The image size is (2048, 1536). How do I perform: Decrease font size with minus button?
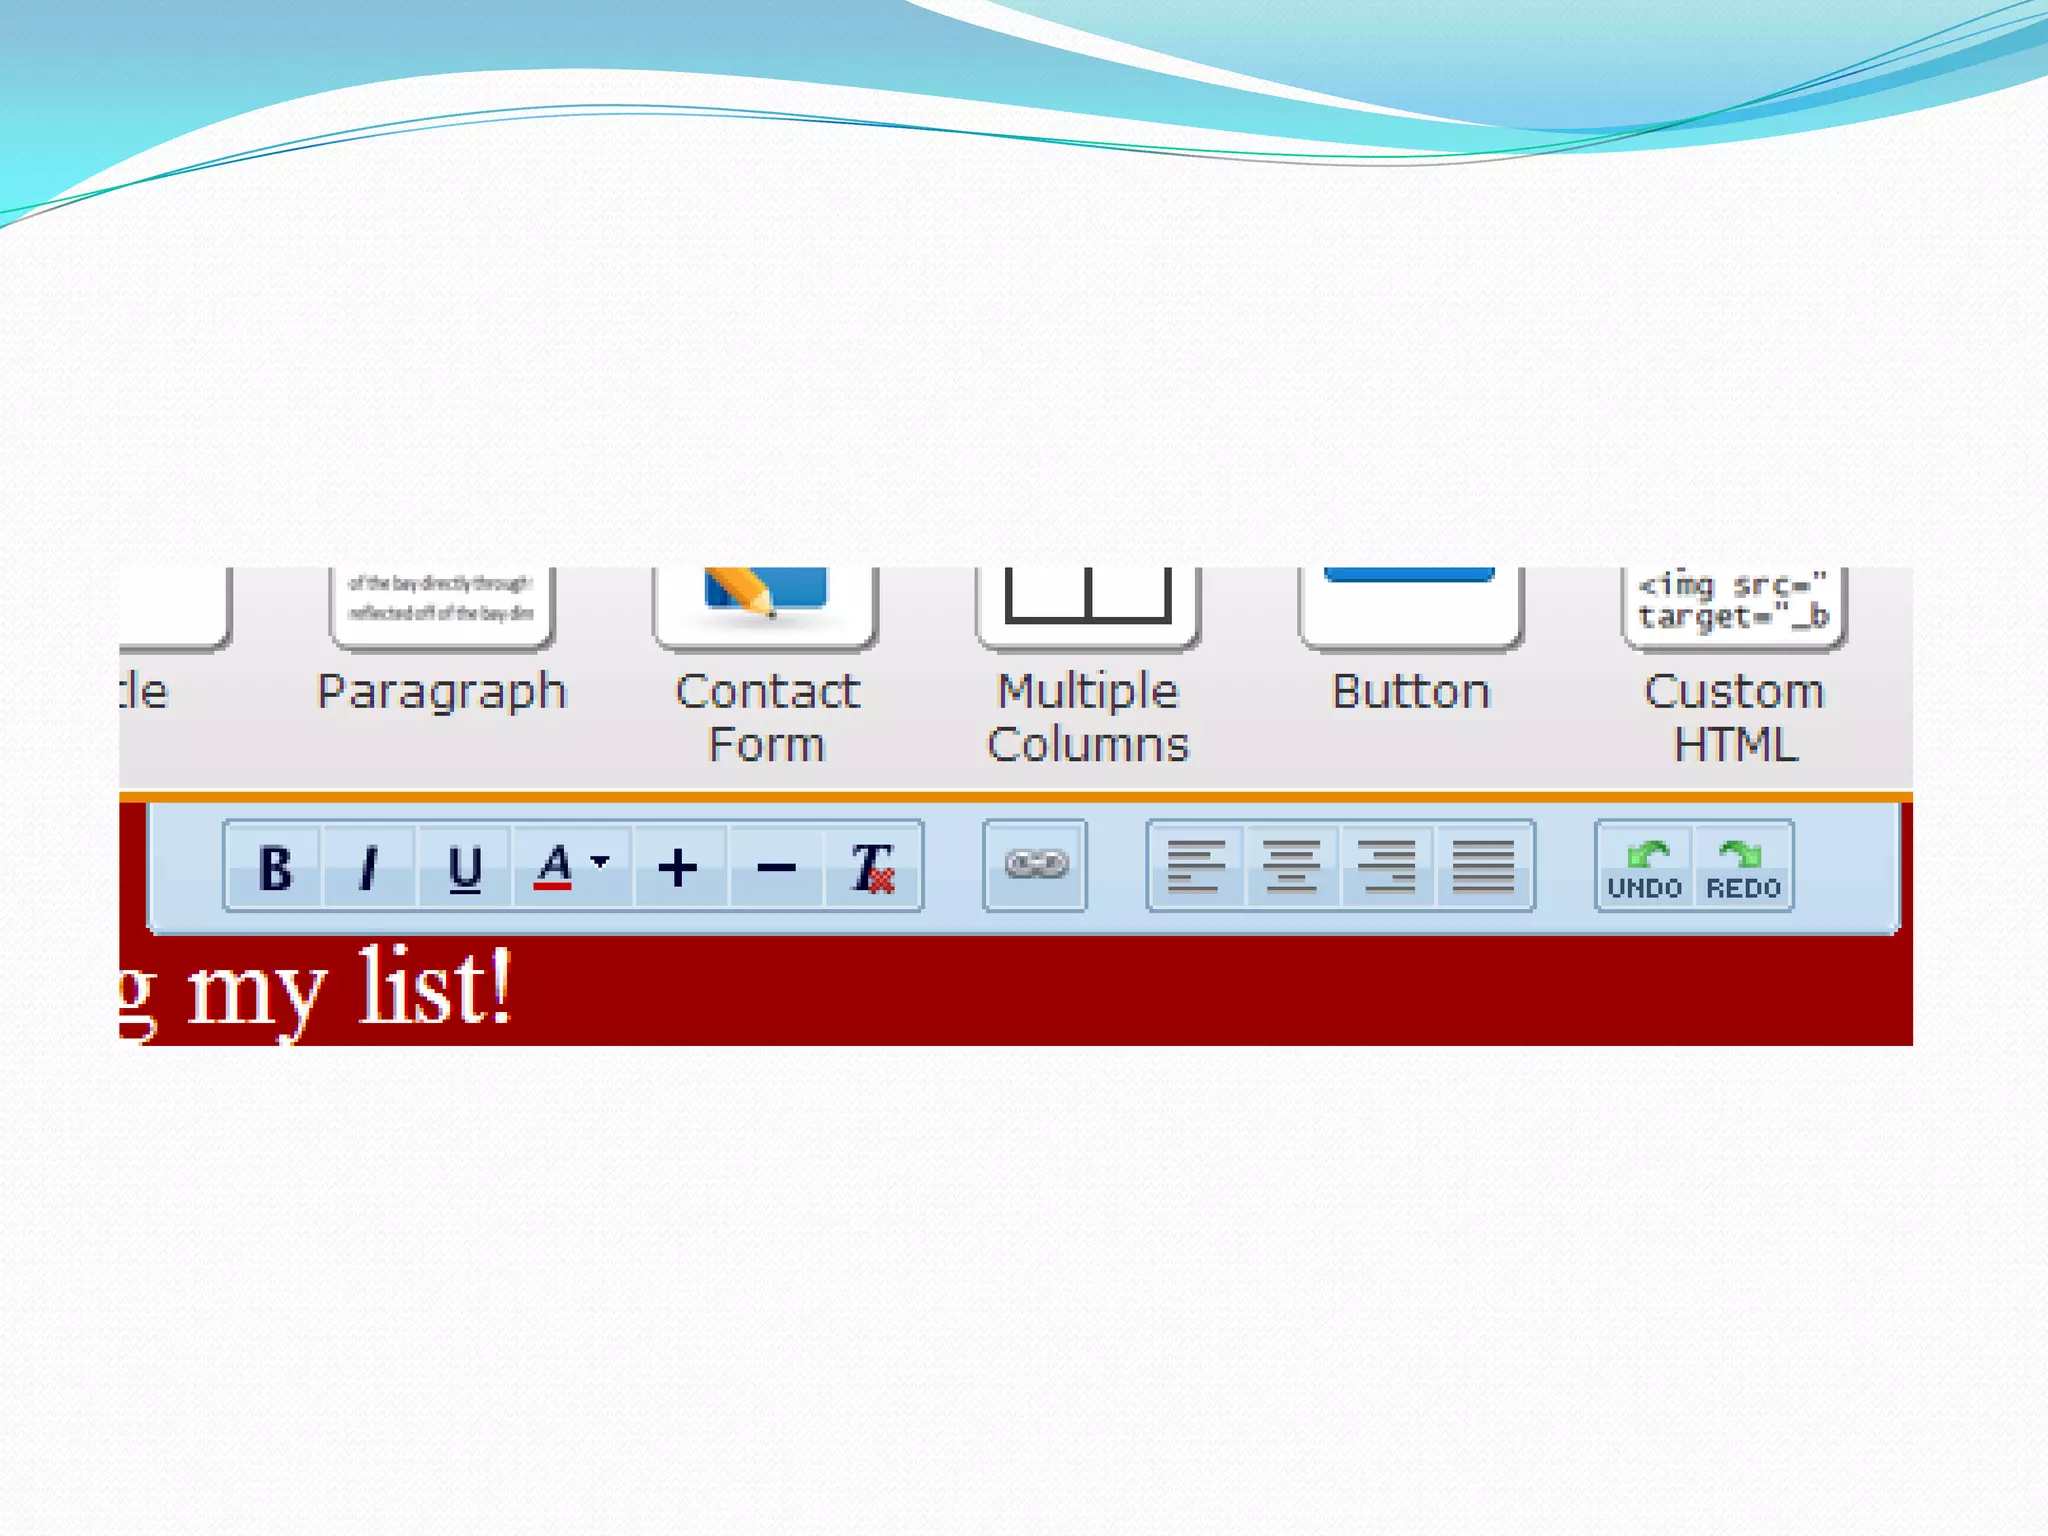776,867
